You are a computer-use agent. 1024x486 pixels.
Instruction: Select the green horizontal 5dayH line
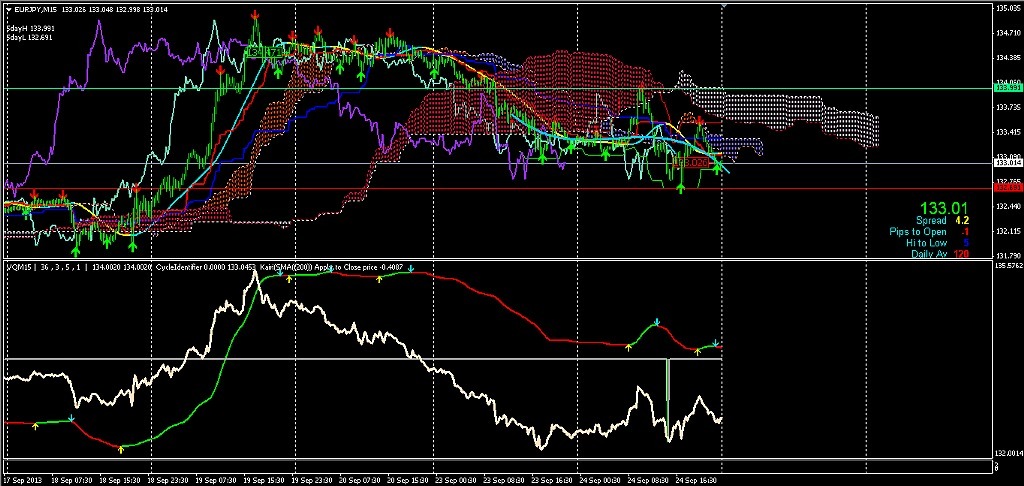click(x=496, y=88)
